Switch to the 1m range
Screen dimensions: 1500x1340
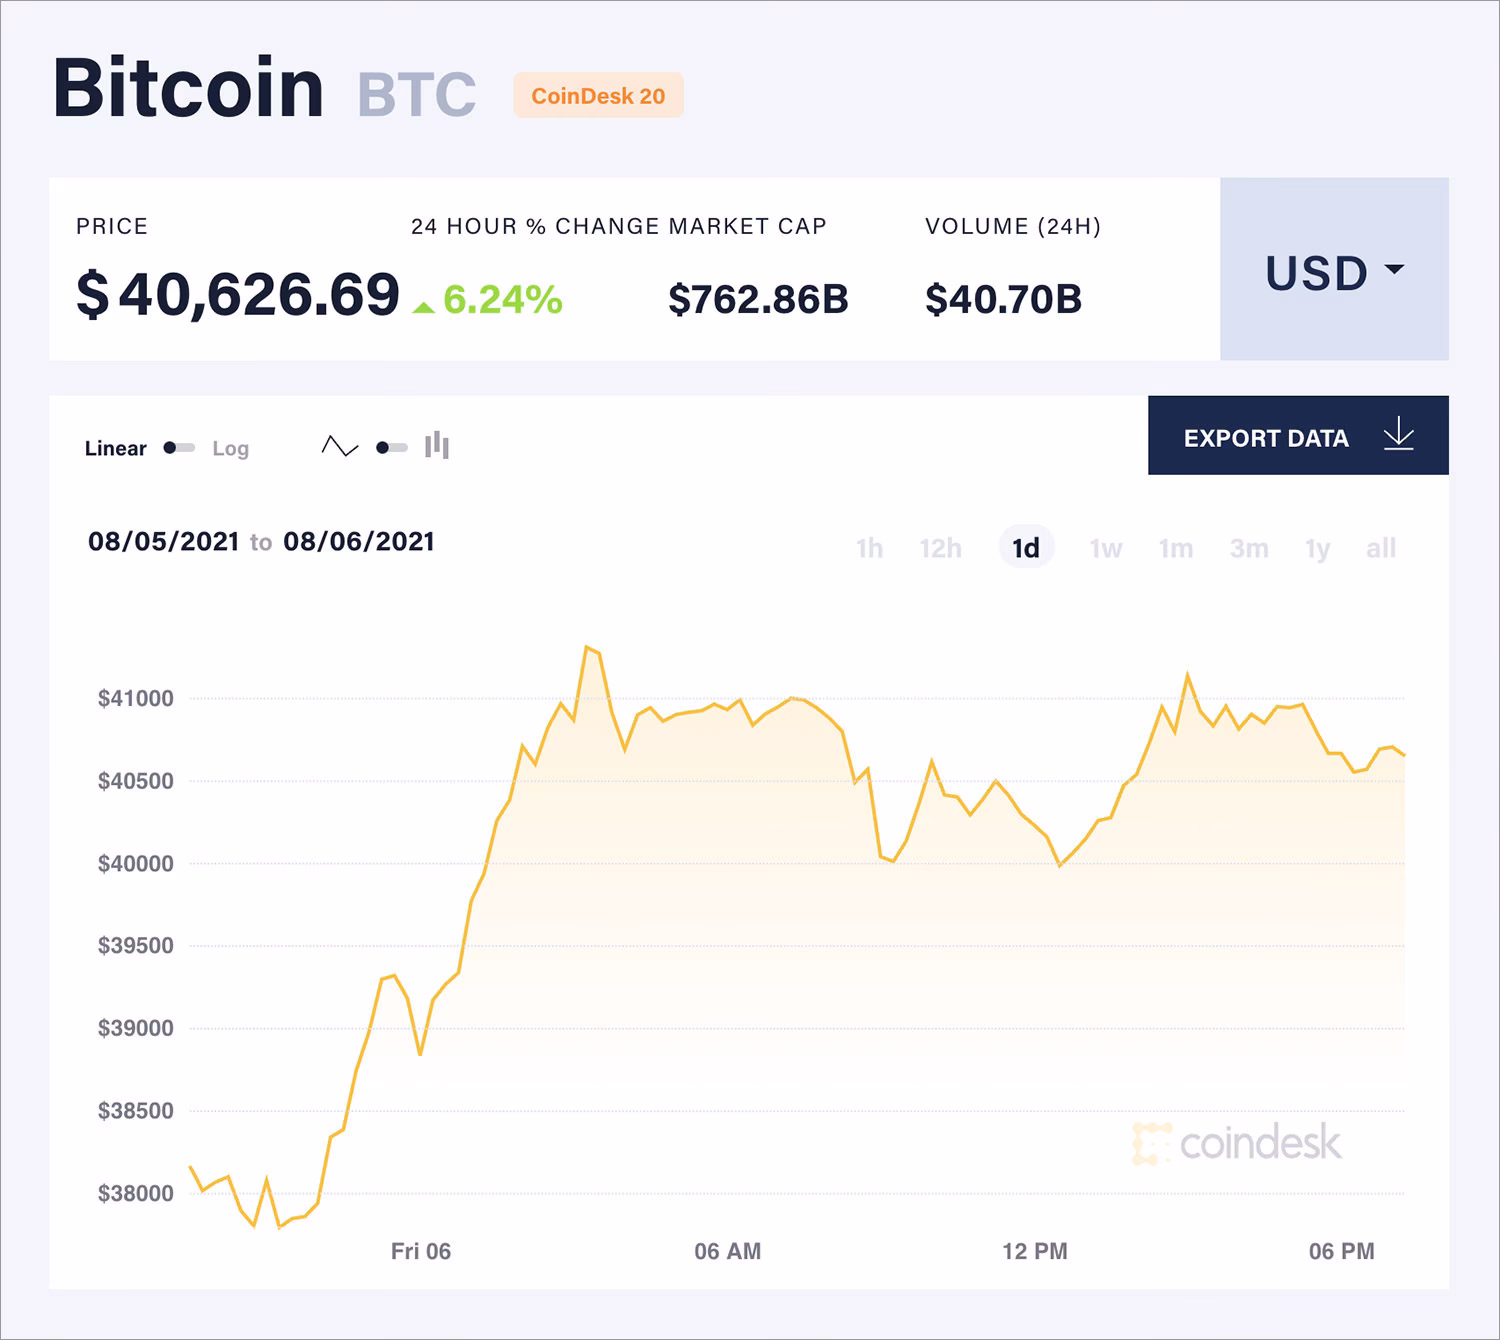coord(1177,548)
